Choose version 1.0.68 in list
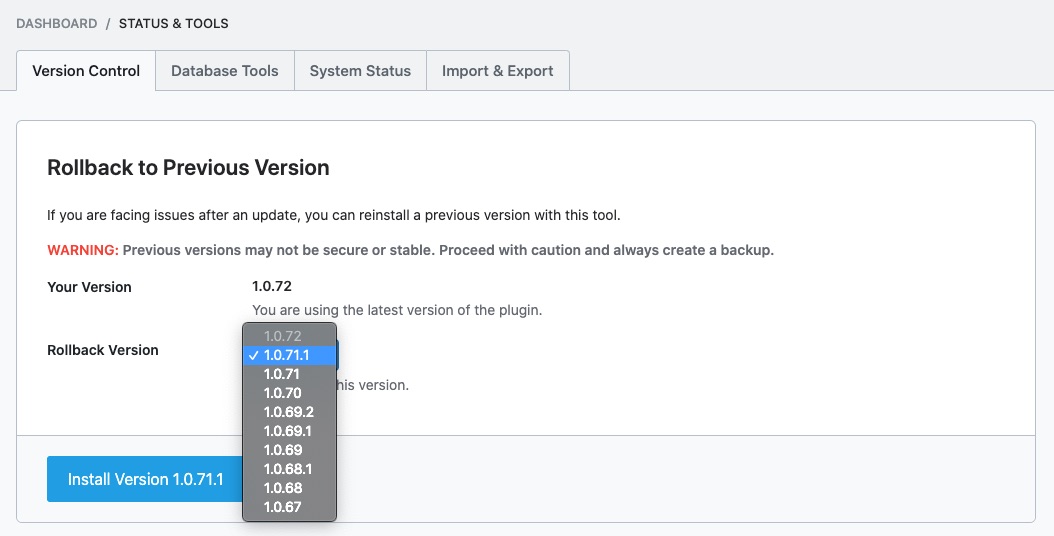This screenshot has height=536, width=1054. coord(290,488)
